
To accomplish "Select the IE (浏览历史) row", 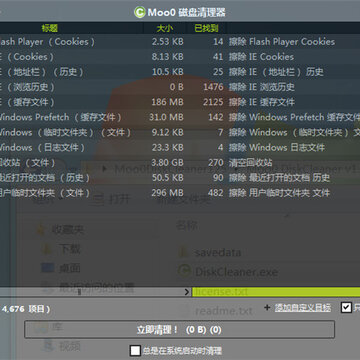I will 180,87.
